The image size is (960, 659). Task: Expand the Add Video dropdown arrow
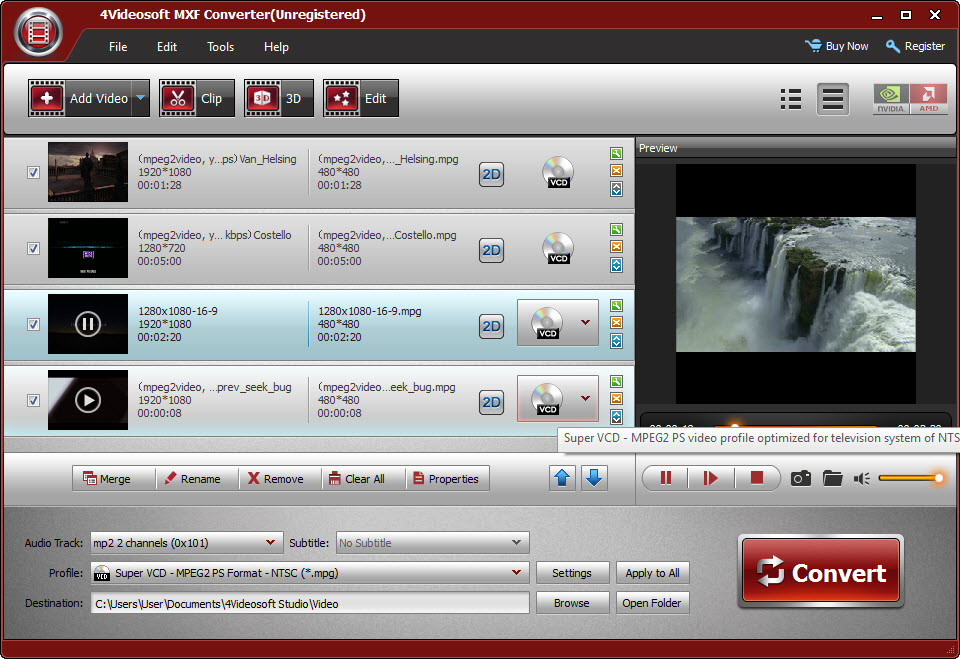[141, 98]
